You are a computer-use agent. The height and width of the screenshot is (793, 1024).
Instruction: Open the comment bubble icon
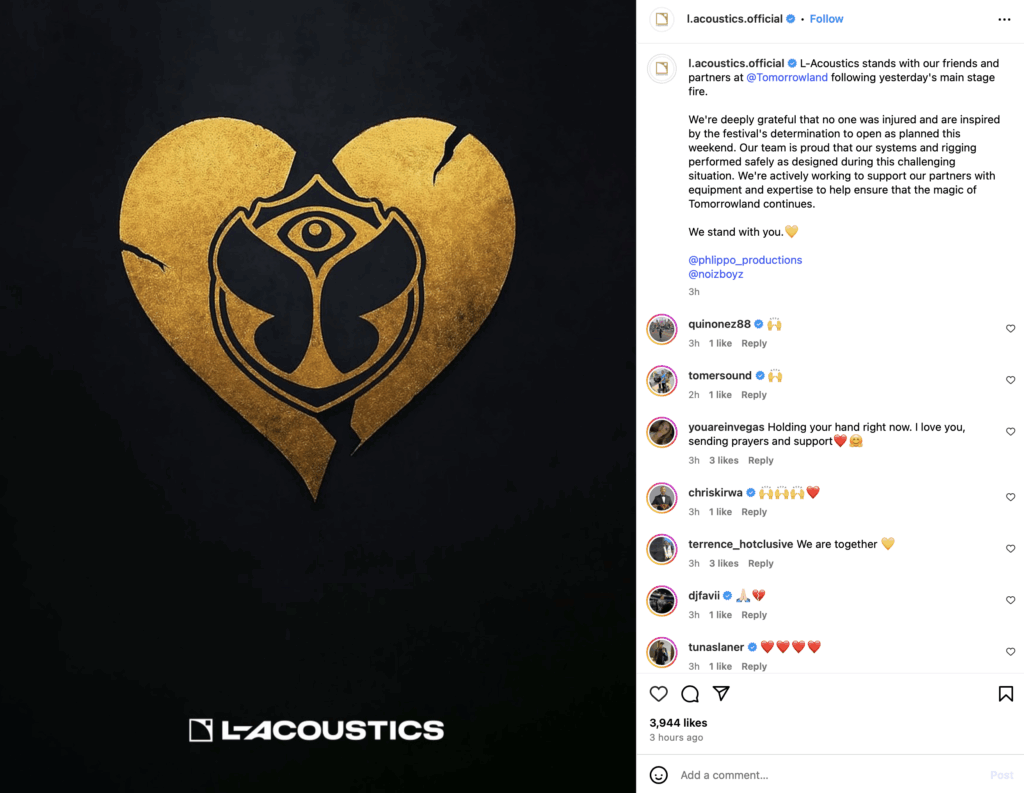[x=690, y=694]
